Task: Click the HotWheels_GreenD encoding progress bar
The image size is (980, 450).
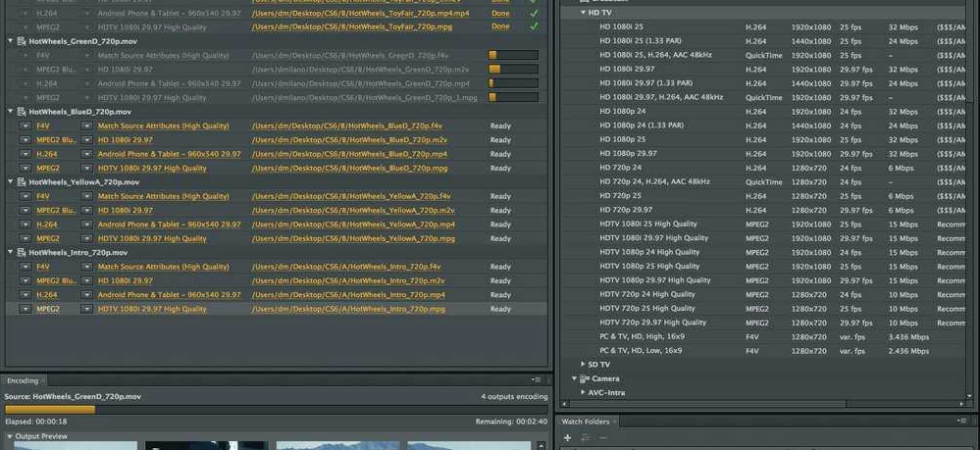Action: point(275,409)
